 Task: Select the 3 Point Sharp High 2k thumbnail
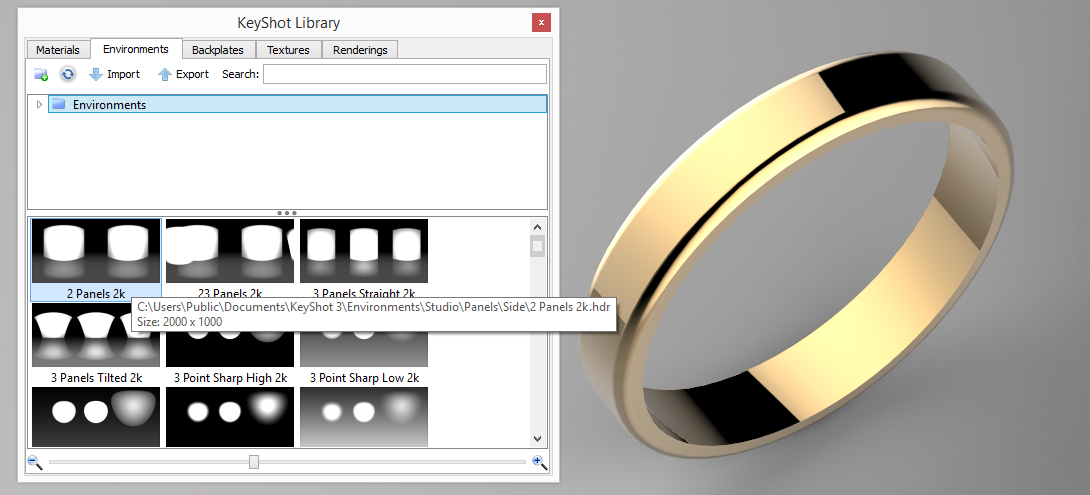[x=230, y=348]
